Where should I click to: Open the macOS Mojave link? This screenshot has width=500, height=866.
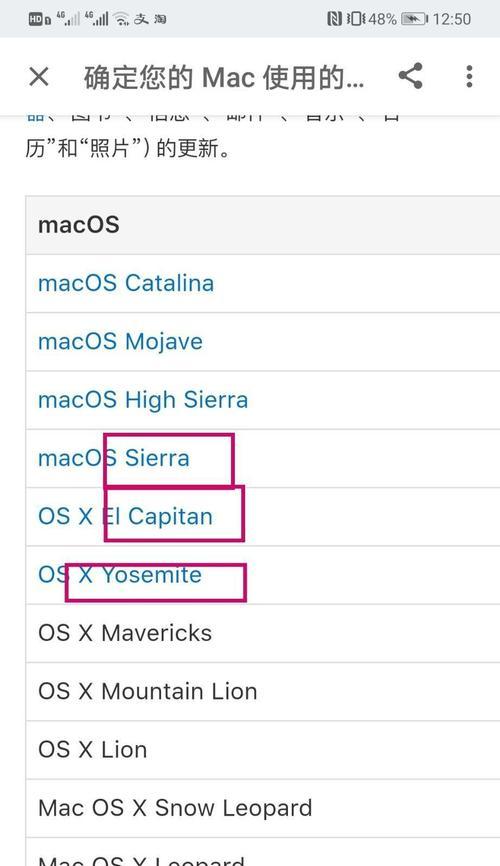120,342
